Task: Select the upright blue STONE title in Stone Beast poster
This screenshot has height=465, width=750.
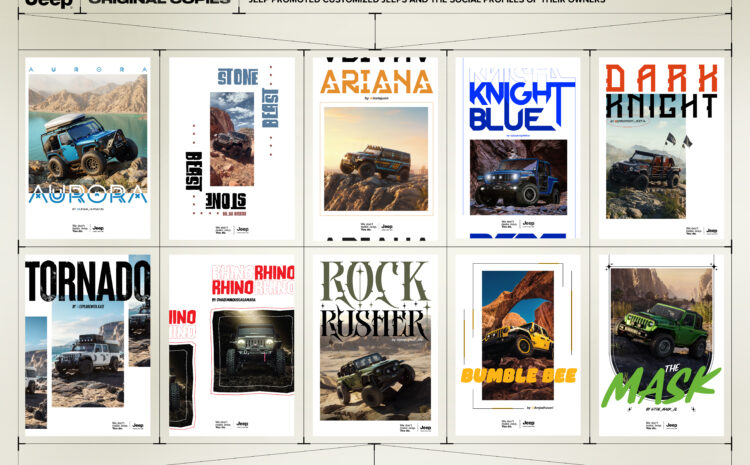Action: 238,77
